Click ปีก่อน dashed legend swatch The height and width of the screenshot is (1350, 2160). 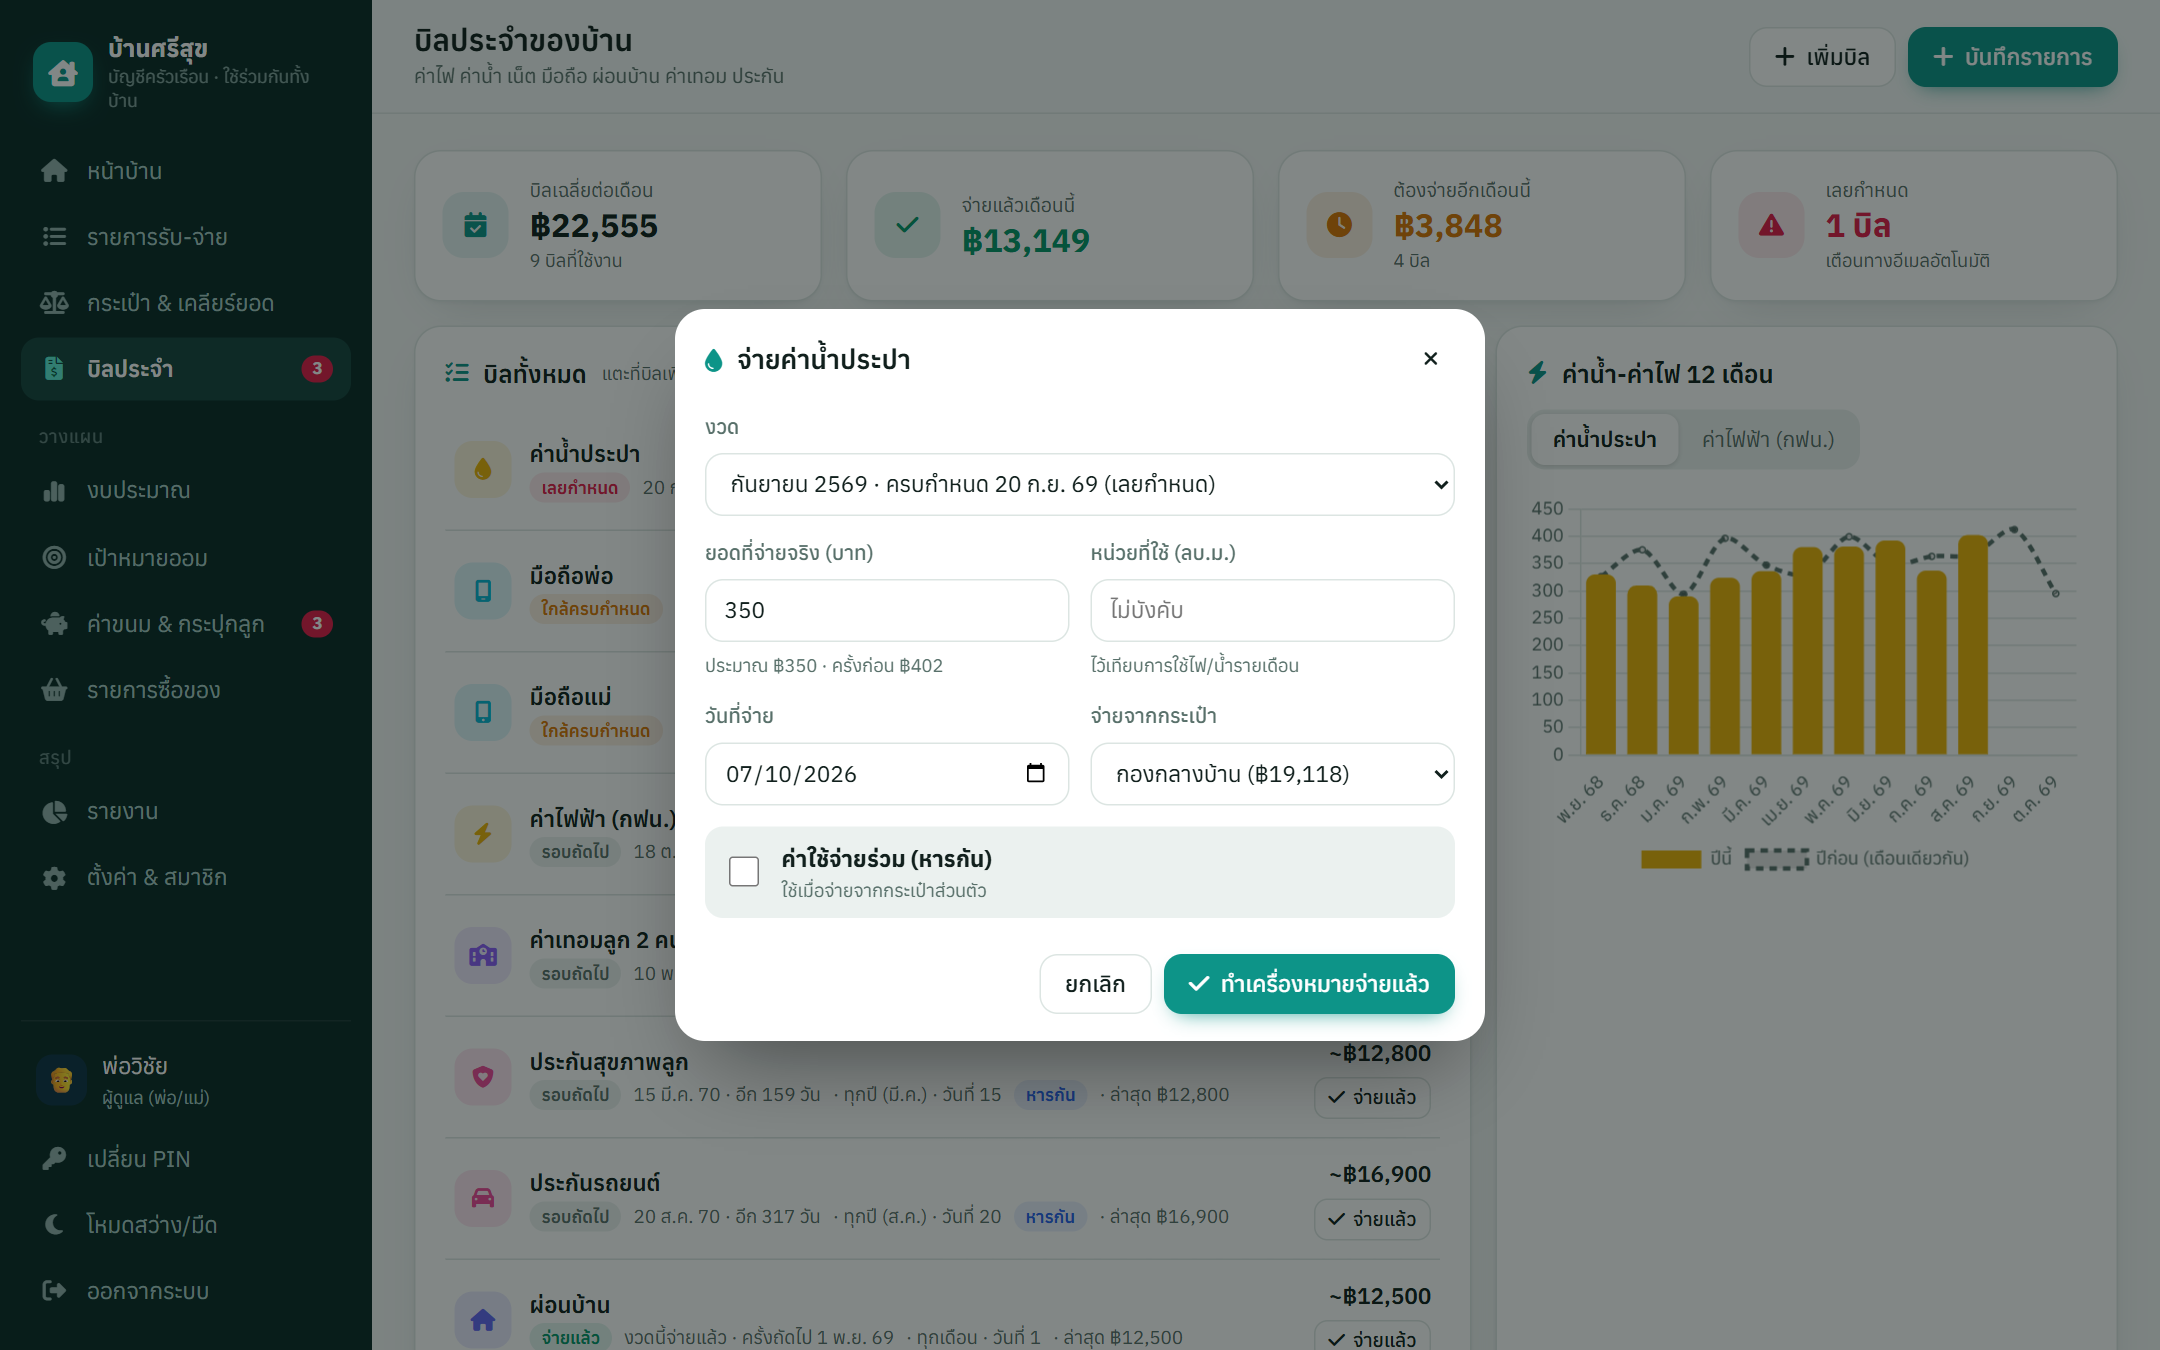(1777, 859)
